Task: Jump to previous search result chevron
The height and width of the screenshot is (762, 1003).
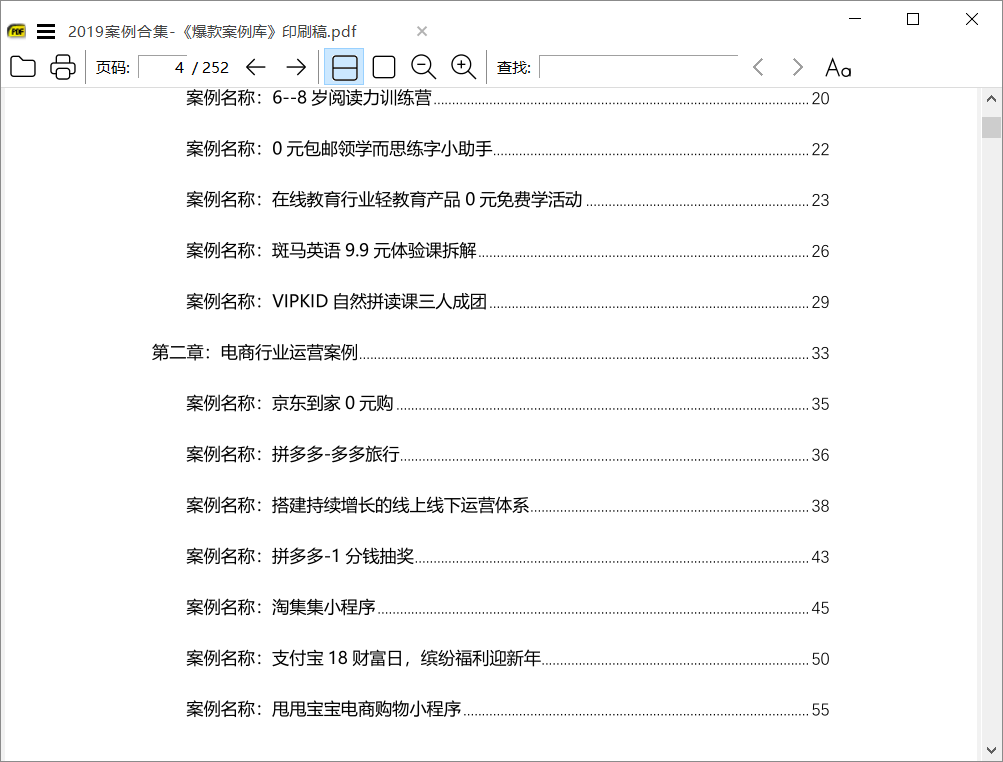Action: coord(757,66)
